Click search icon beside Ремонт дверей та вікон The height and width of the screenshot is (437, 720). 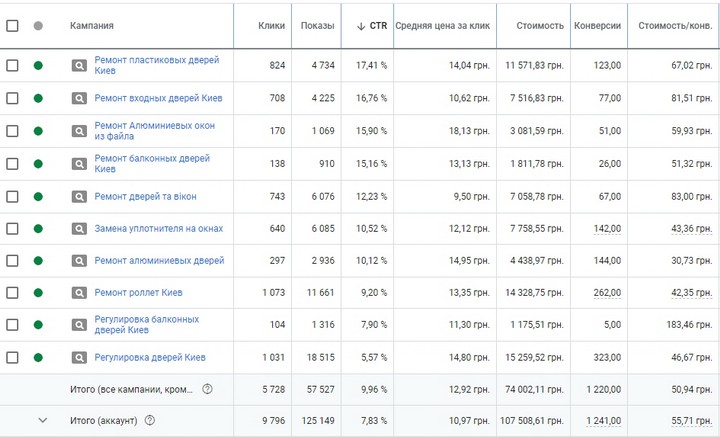point(79,196)
